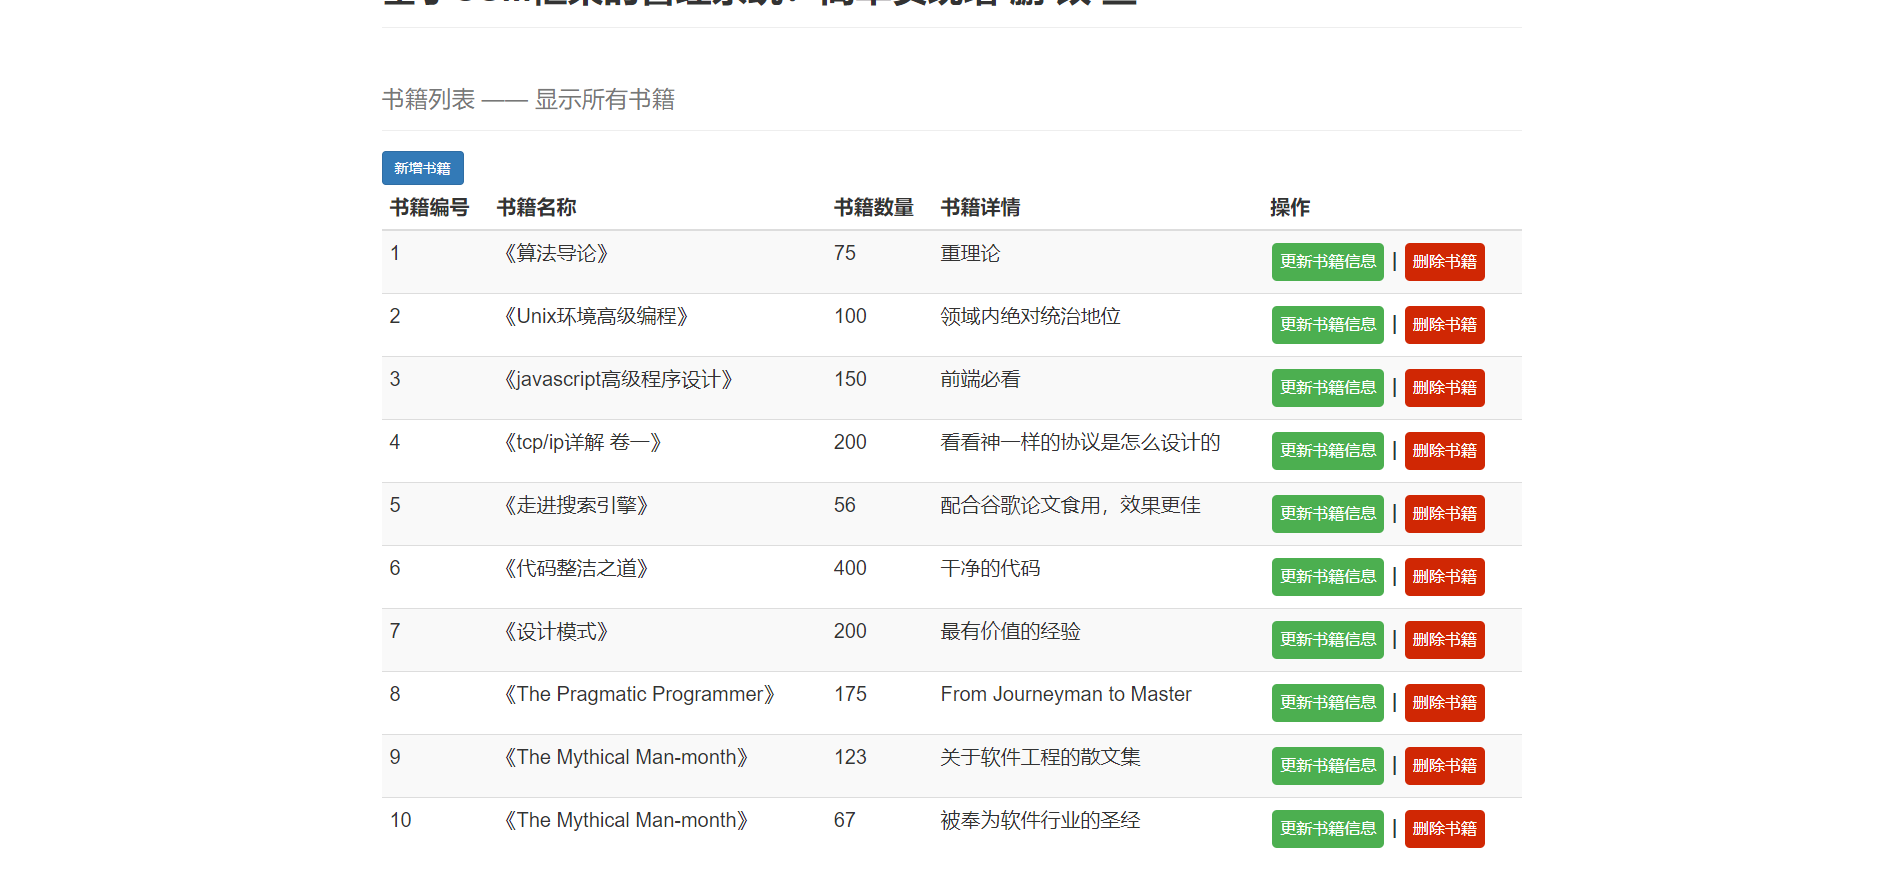The image size is (1903, 880).
Task: Delete 《设计模式》 from the books
Action: pos(1444,640)
